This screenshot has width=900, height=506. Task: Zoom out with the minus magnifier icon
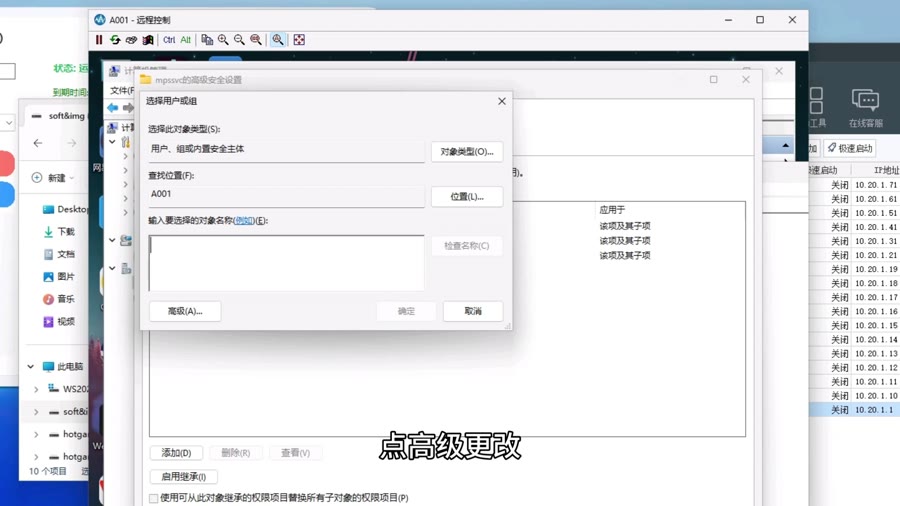click(x=239, y=40)
